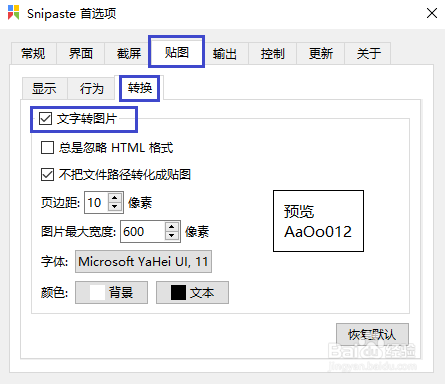445x384 pixels.
Task: Decrease 图片最大宽度 with down arrow
Action: point(172,236)
